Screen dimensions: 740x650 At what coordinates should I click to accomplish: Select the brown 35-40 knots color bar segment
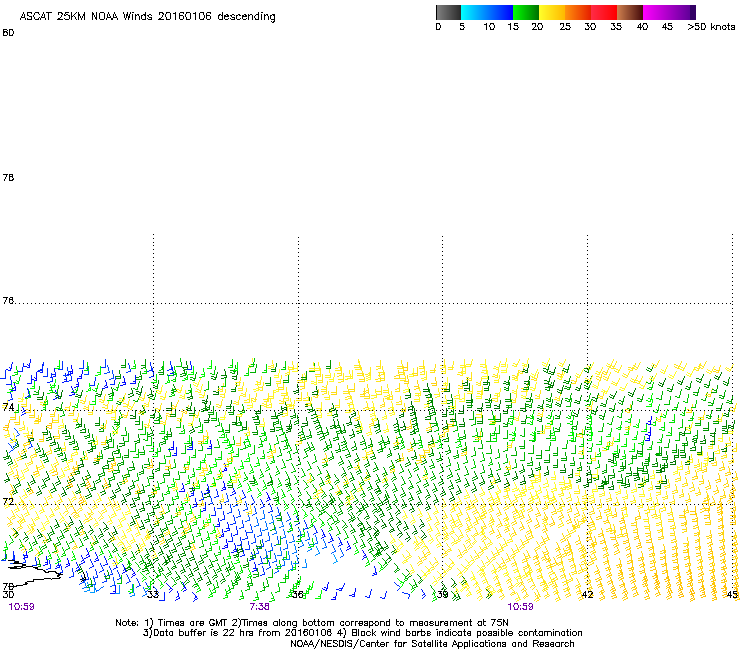pyautogui.click(x=630, y=12)
